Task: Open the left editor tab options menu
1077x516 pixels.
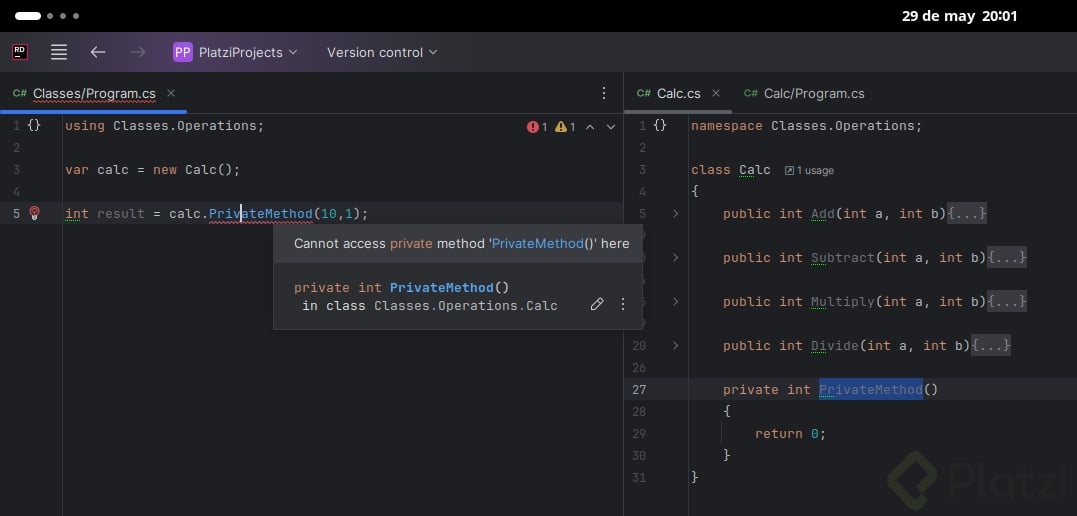Action: tap(603, 93)
